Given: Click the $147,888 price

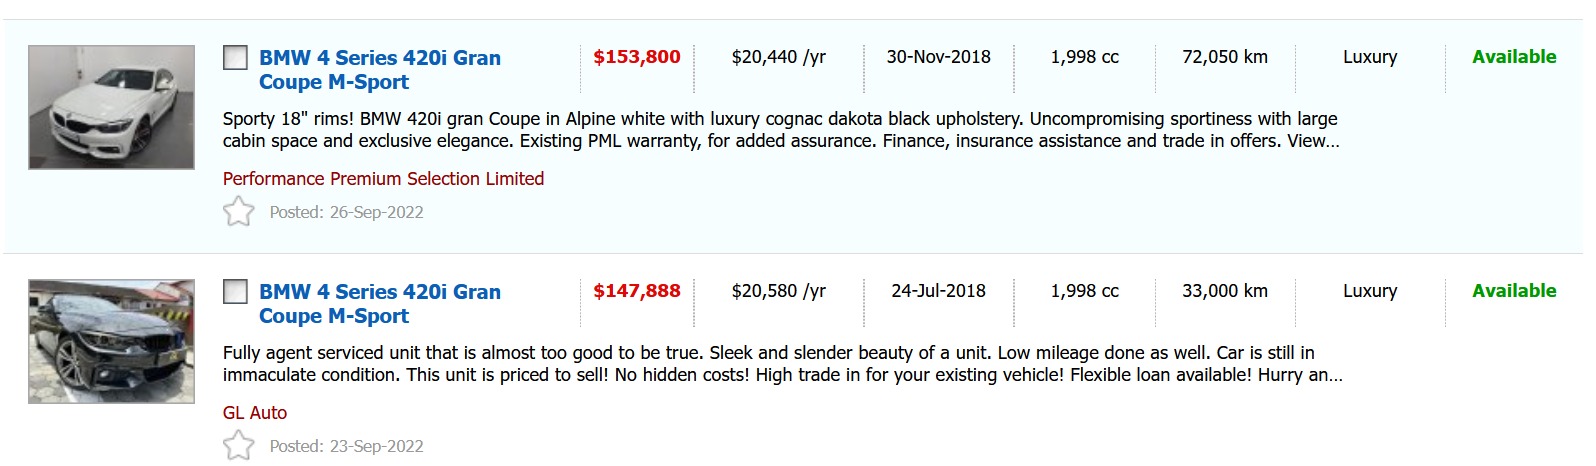Looking at the screenshot, I should [x=636, y=291].
